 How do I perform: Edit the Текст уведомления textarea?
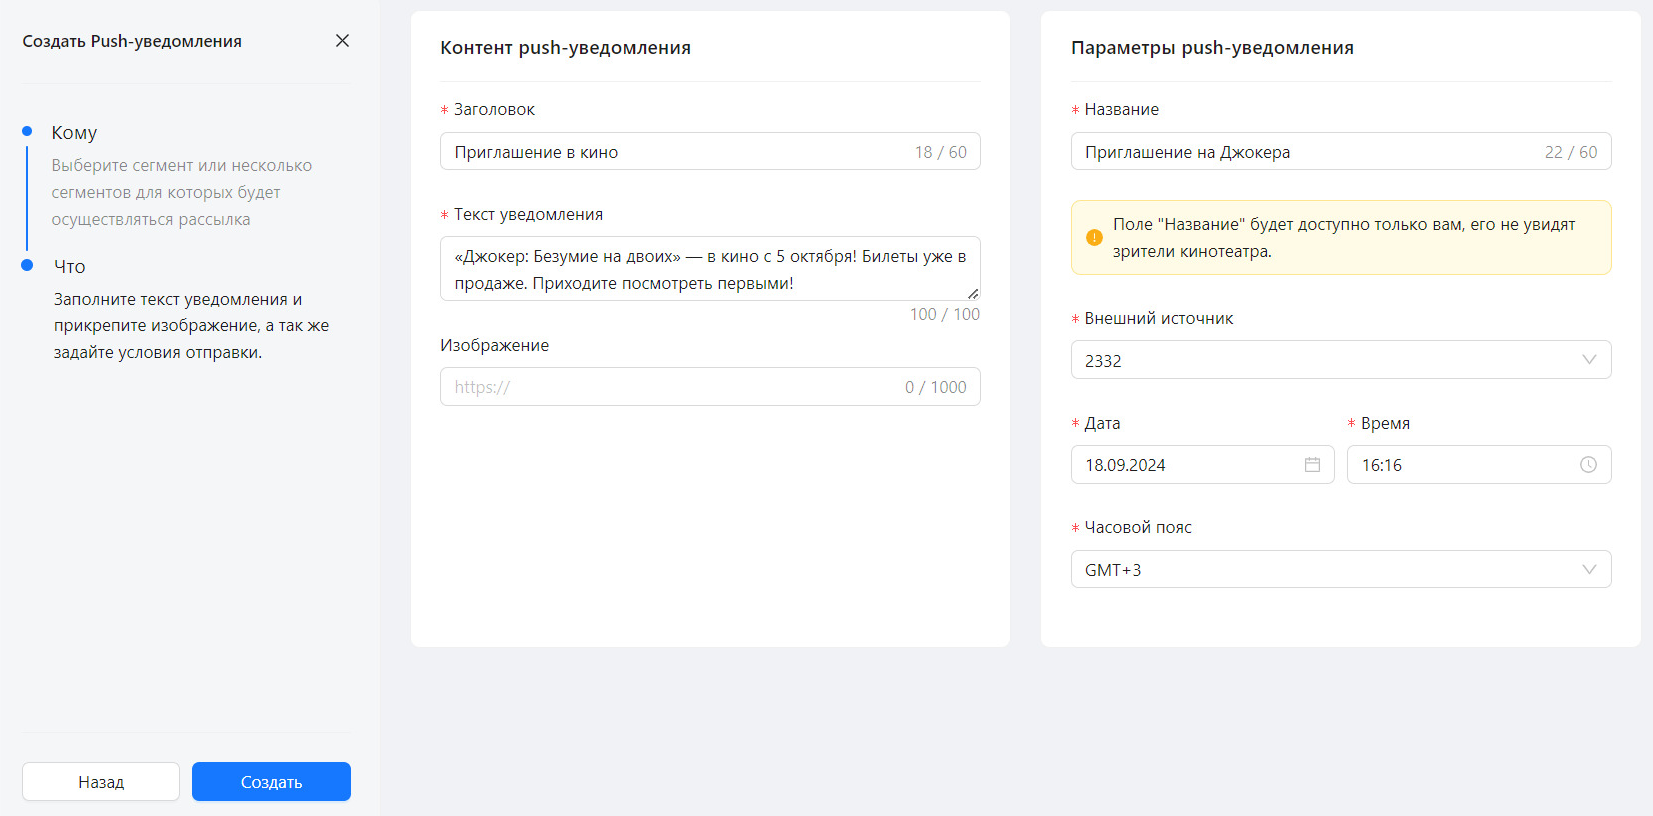[710, 269]
